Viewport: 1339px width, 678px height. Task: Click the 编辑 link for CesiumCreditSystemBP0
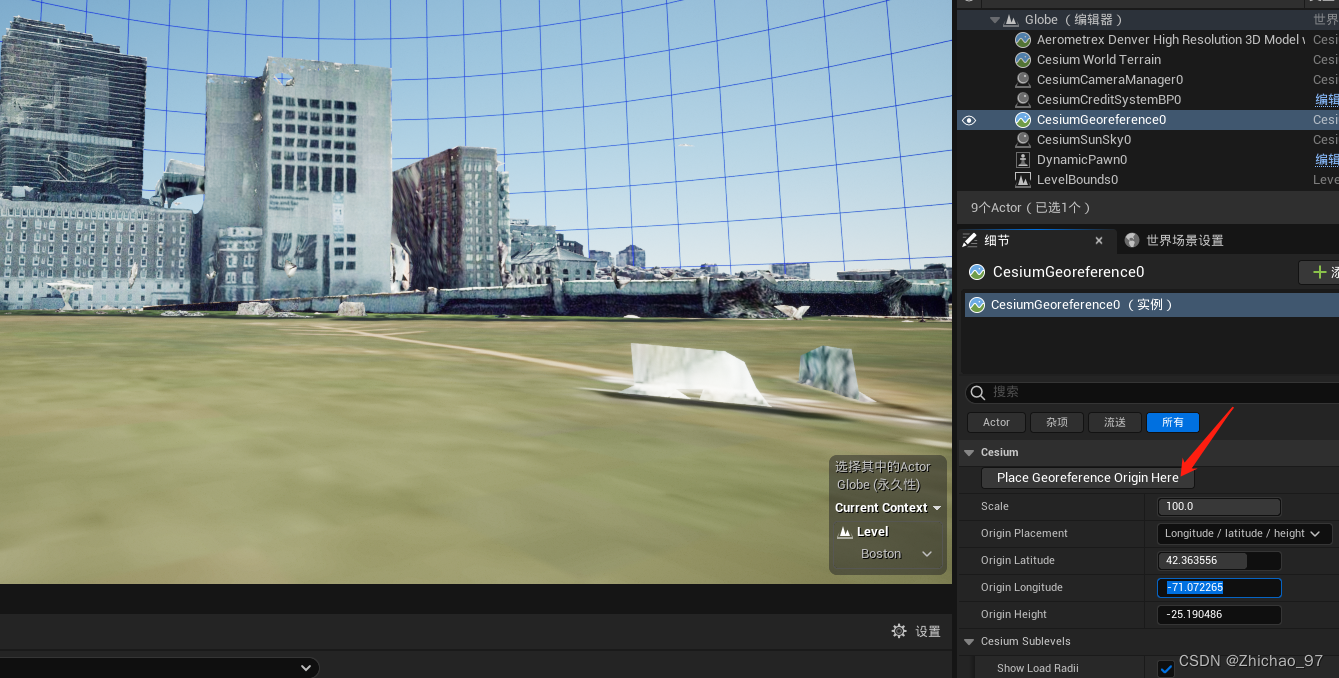pos(1326,100)
